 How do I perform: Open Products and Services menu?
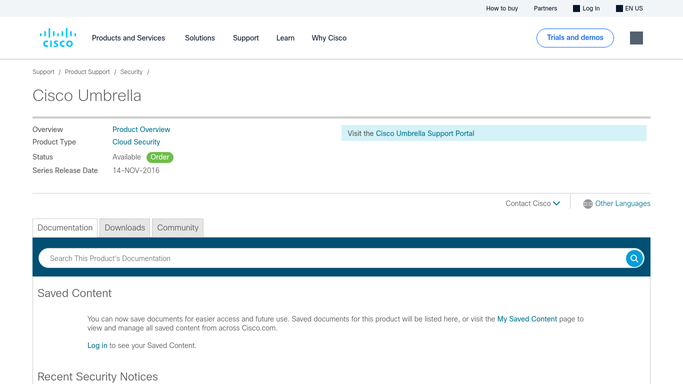click(128, 38)
